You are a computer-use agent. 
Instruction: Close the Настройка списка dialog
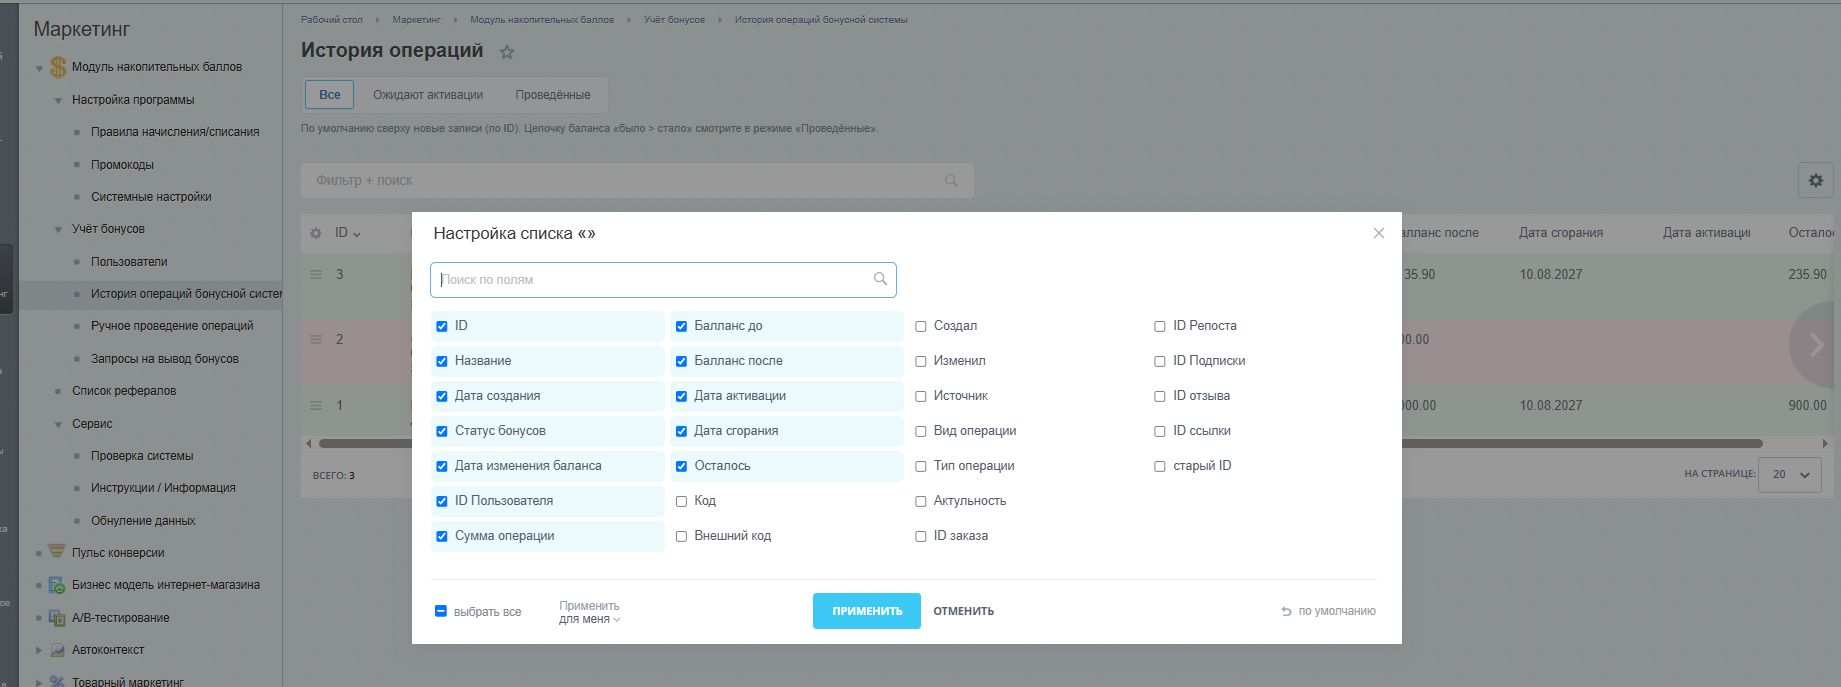tap(1379, 233)
